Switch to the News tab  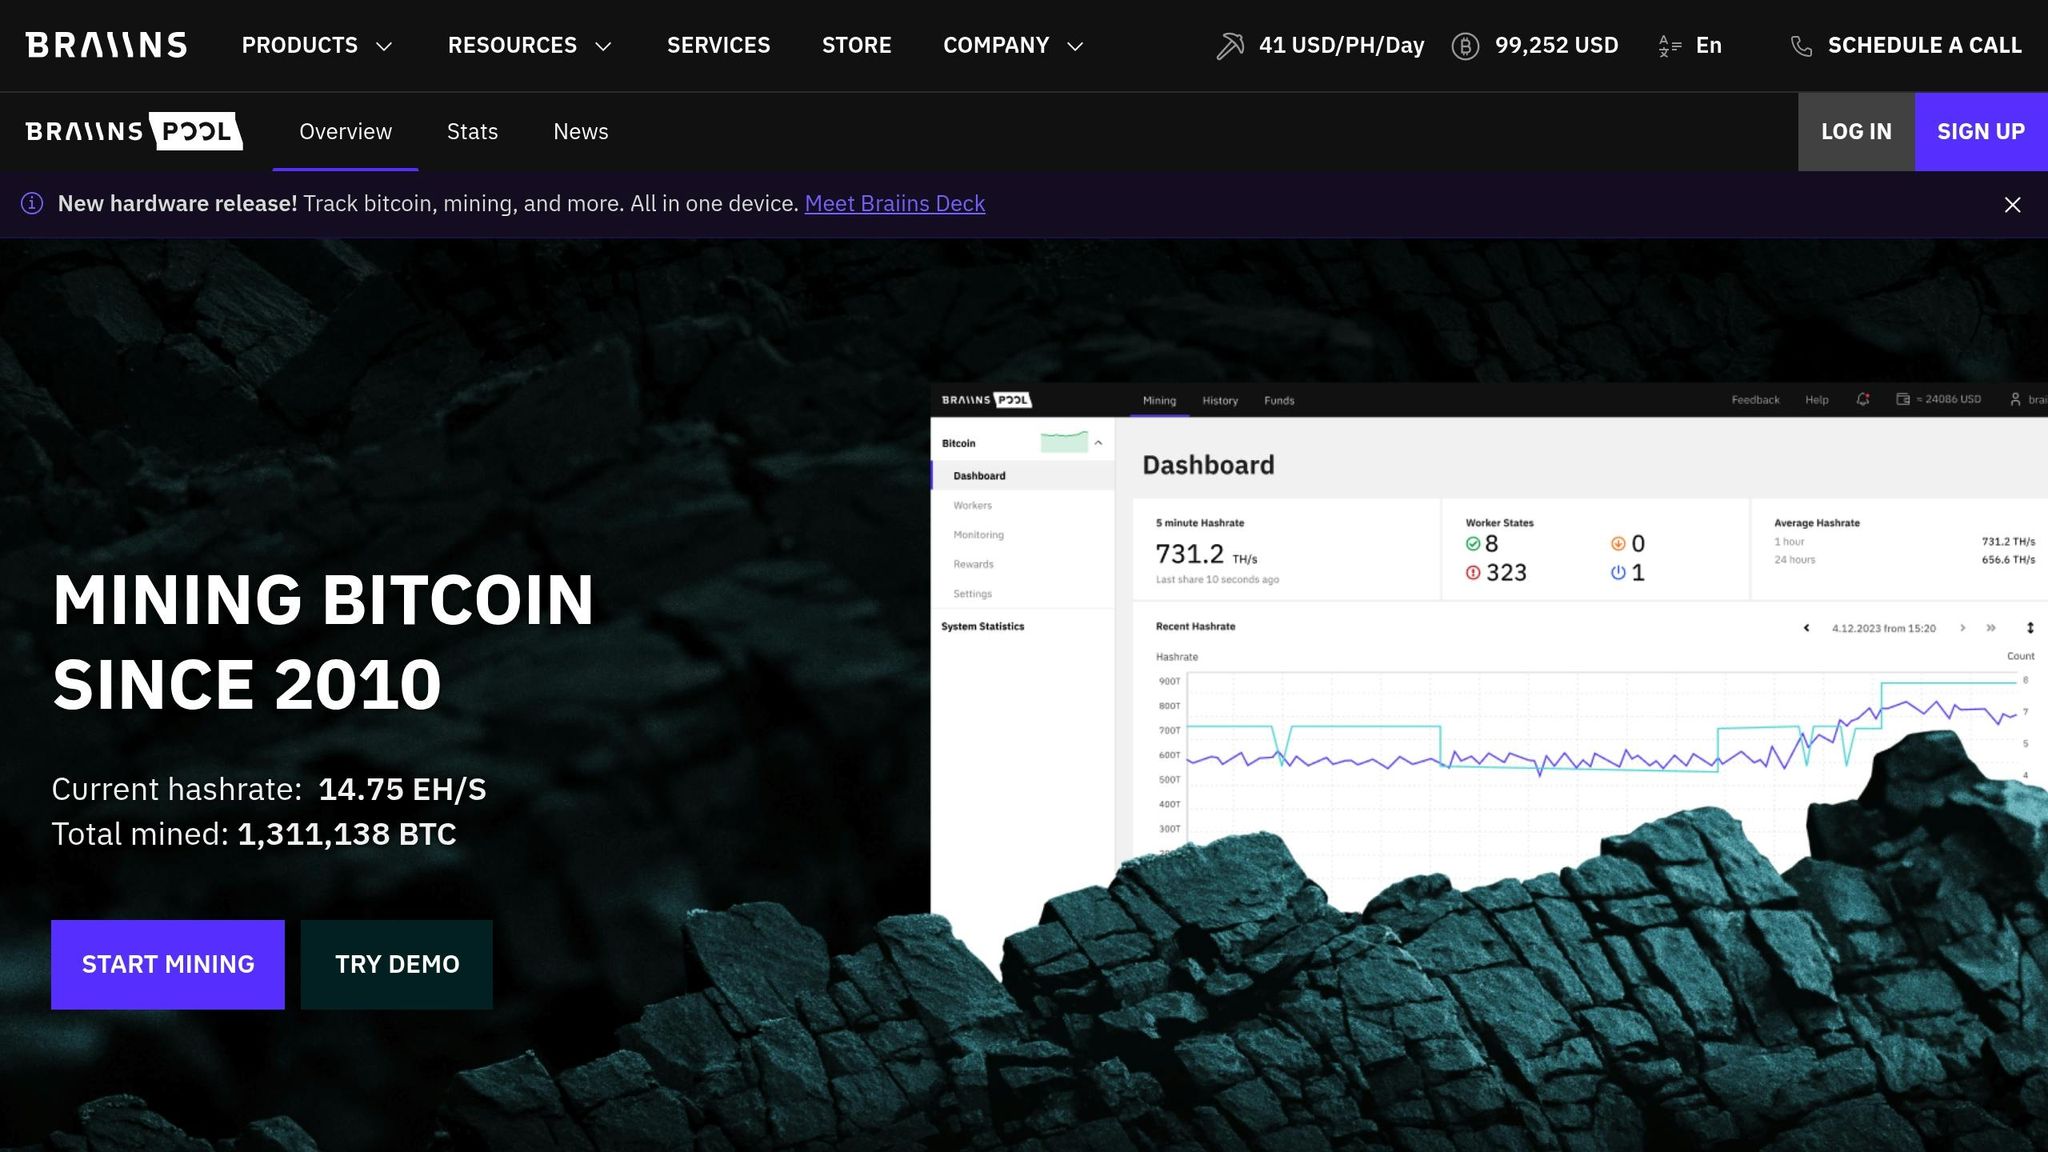(580, 132)
